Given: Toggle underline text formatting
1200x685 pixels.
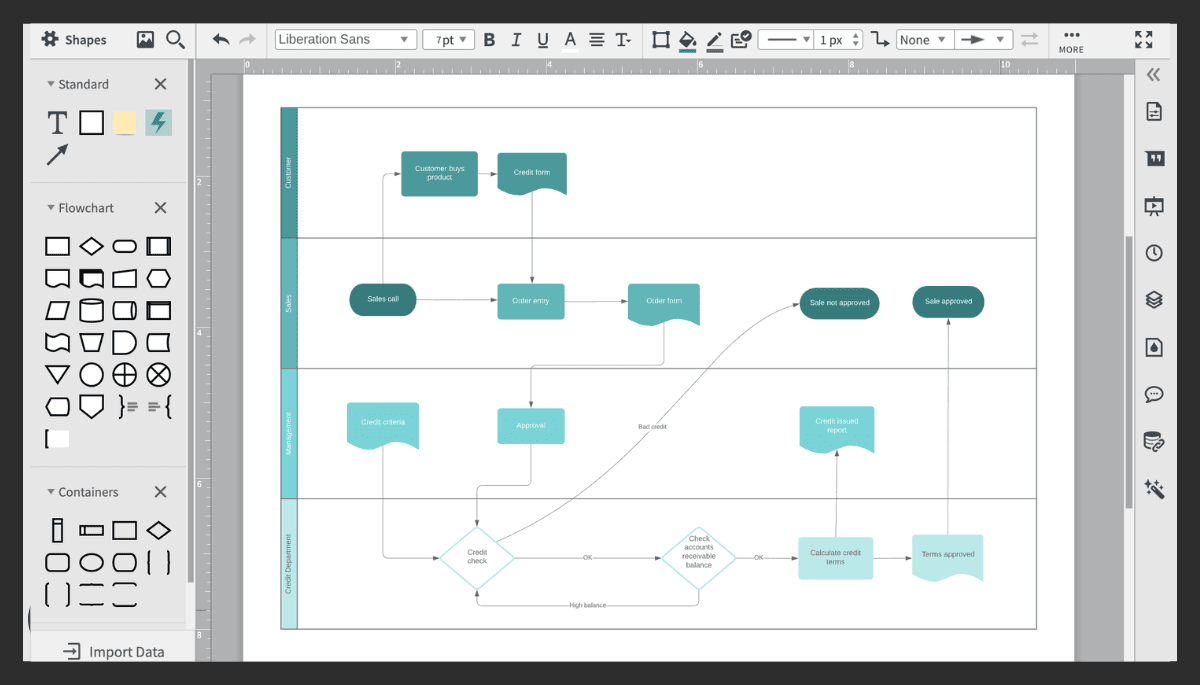Looking at the screenshot, I should pyautogui.click(x=541, y=40).
